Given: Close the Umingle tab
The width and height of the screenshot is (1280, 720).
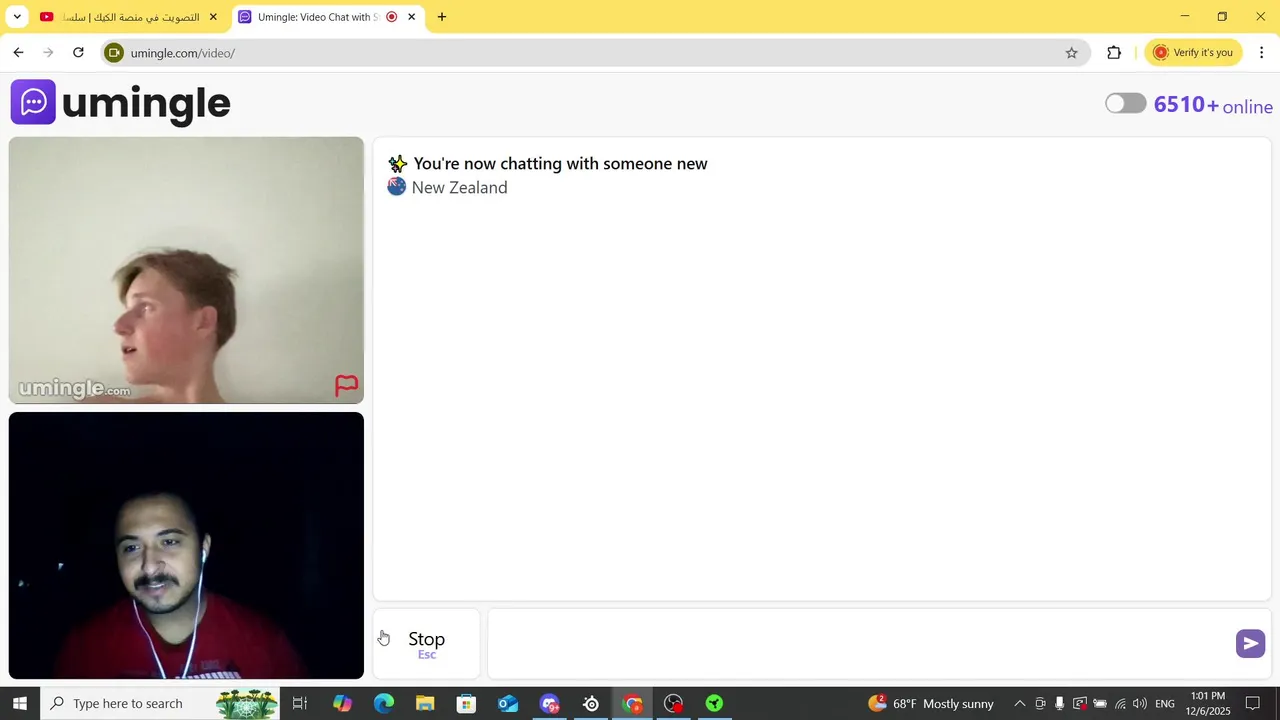Looking at the screenshot, I should (411, 17).
